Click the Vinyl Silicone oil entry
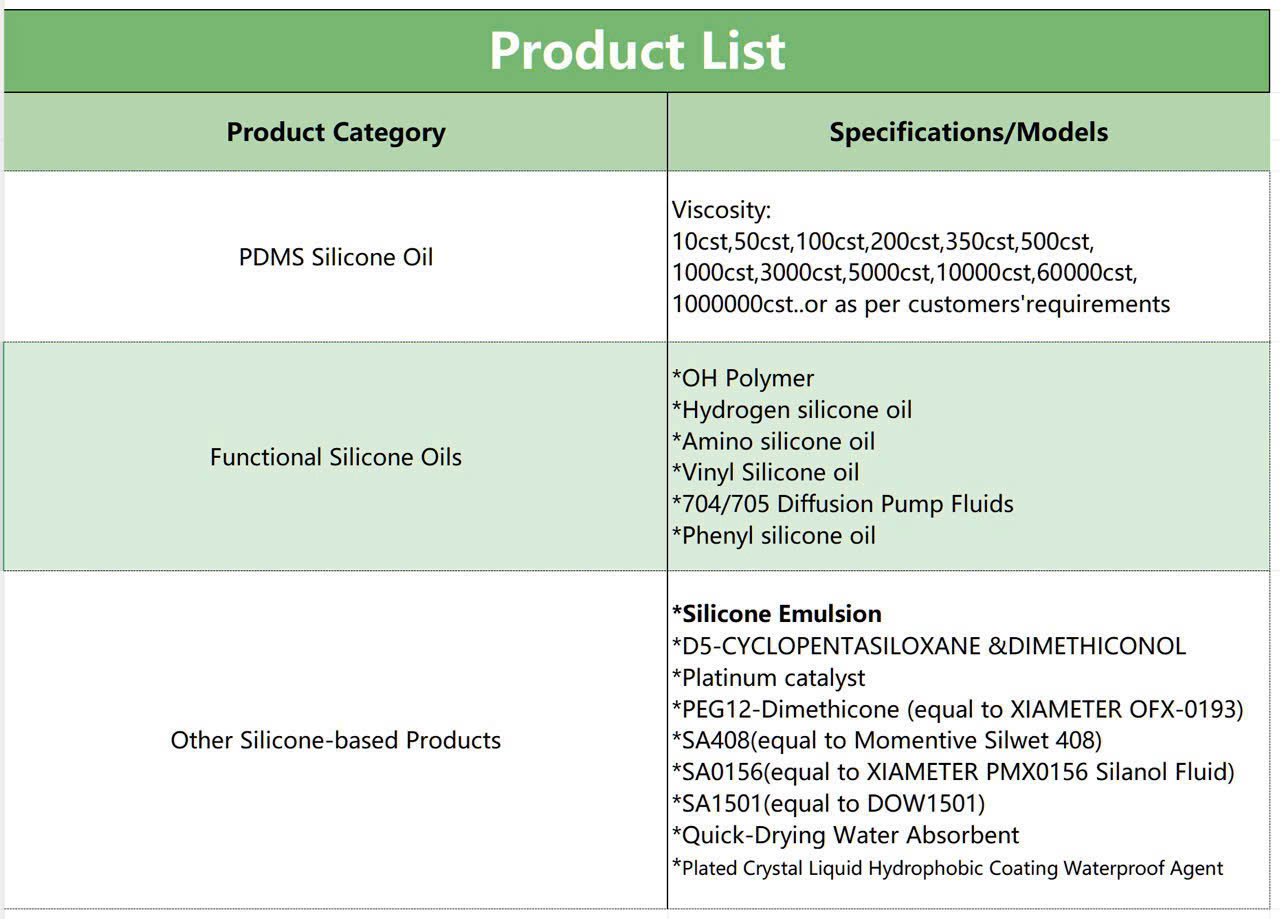 coord(766,472)
